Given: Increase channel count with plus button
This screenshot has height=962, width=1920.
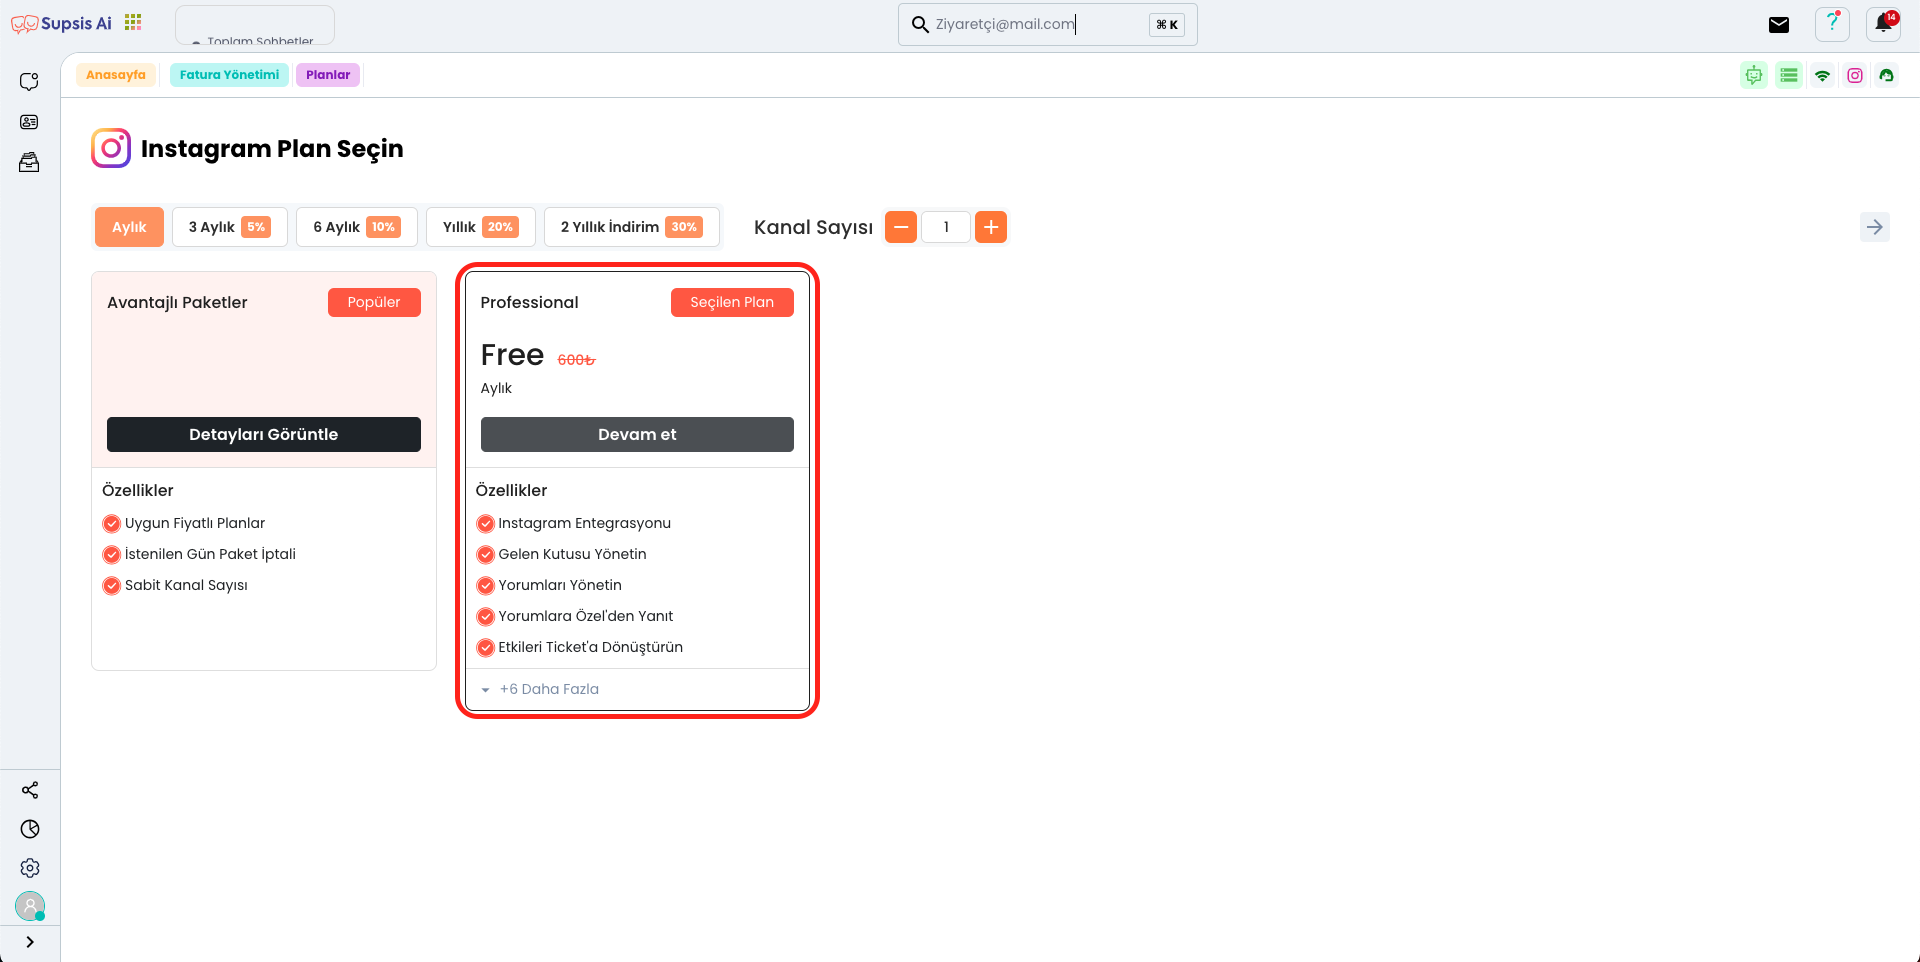Looking at the screenshot, I should pos(991,227).
